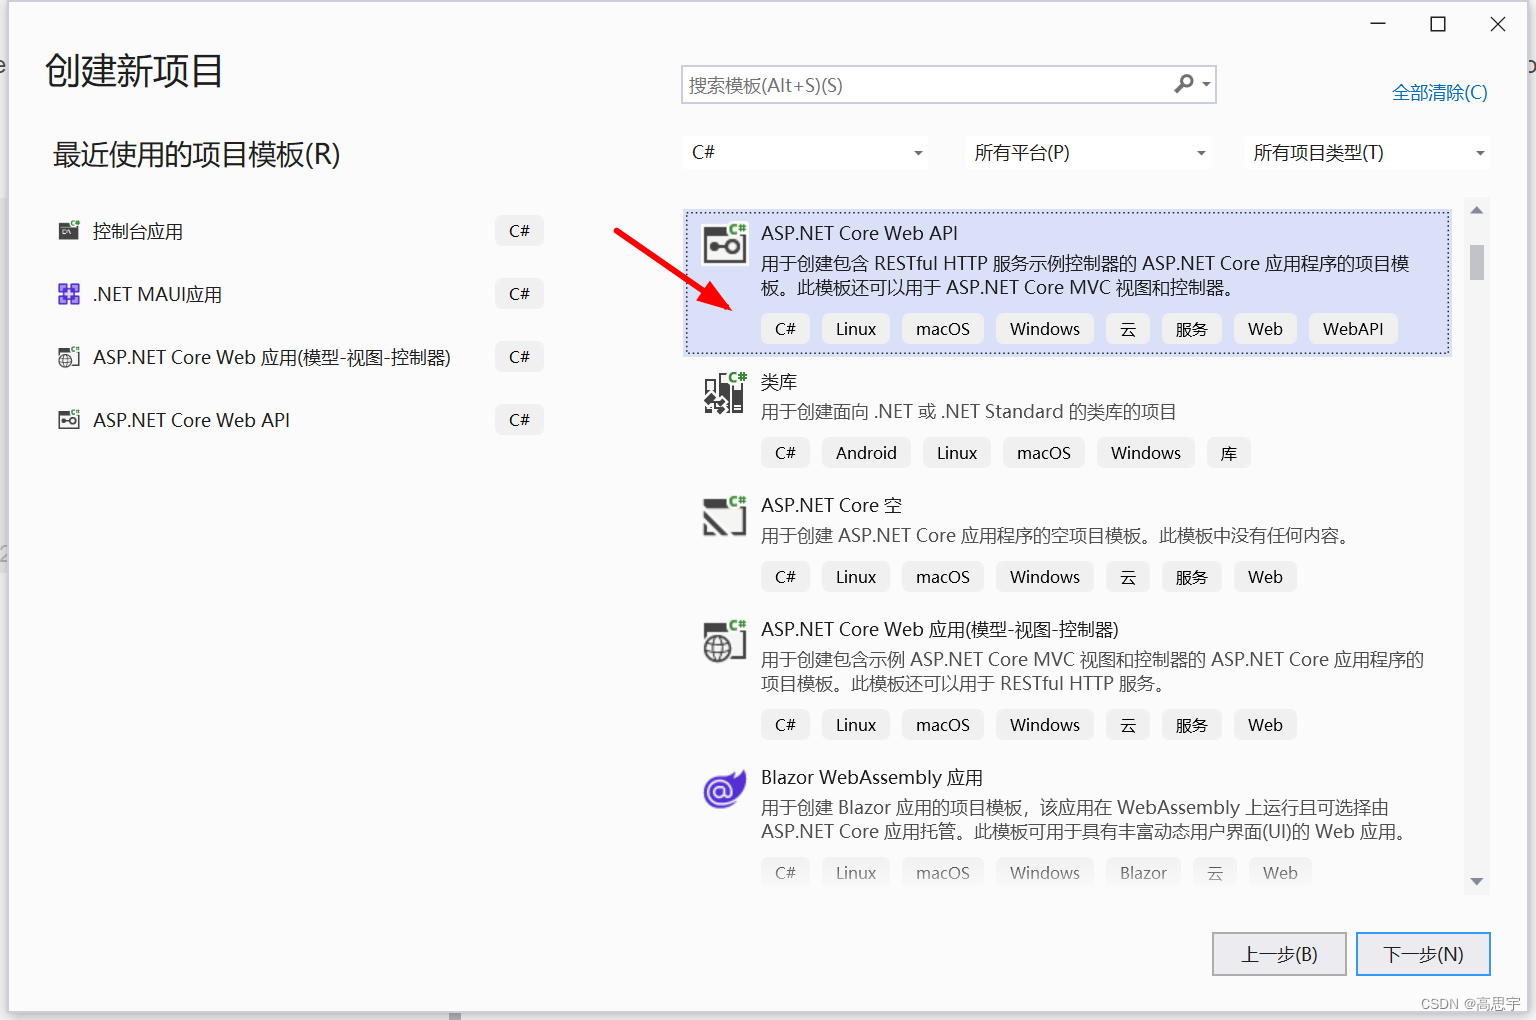The height and width of the screenshot is (1020, 1536).
Task: Click the WebAPI tag on the Web API template
Action: click(x=1353, y=329)
